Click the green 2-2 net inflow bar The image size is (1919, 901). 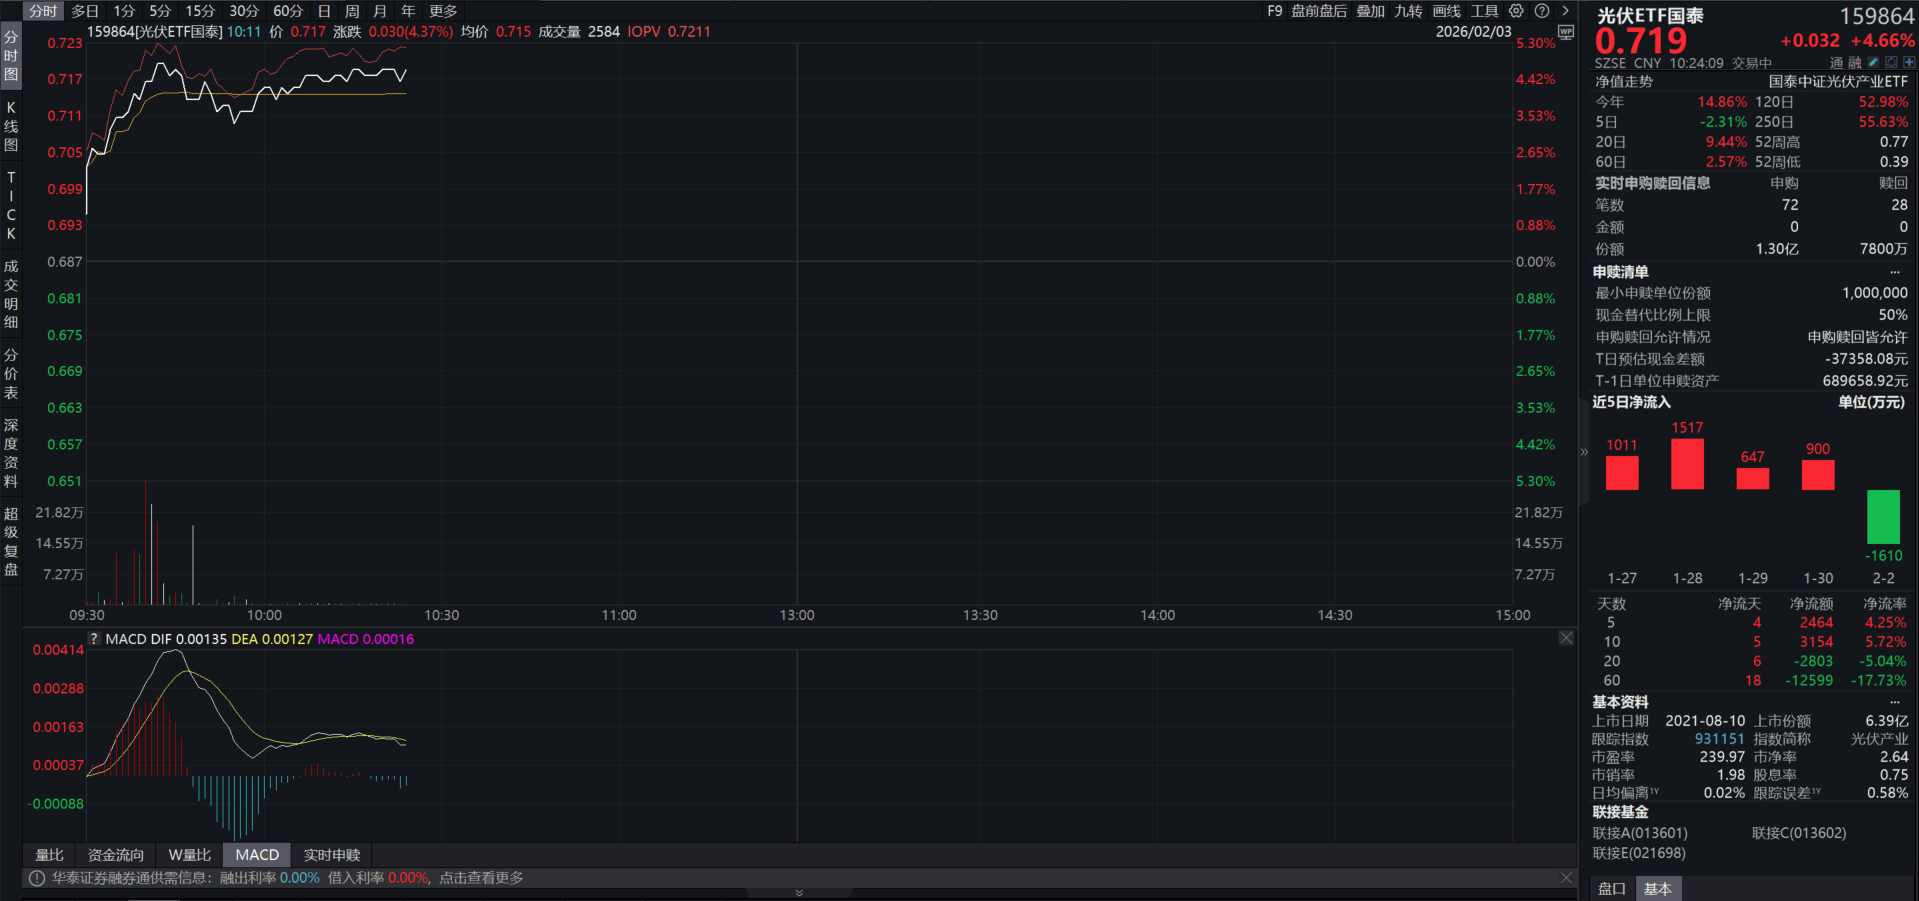tap(1883, 516)
